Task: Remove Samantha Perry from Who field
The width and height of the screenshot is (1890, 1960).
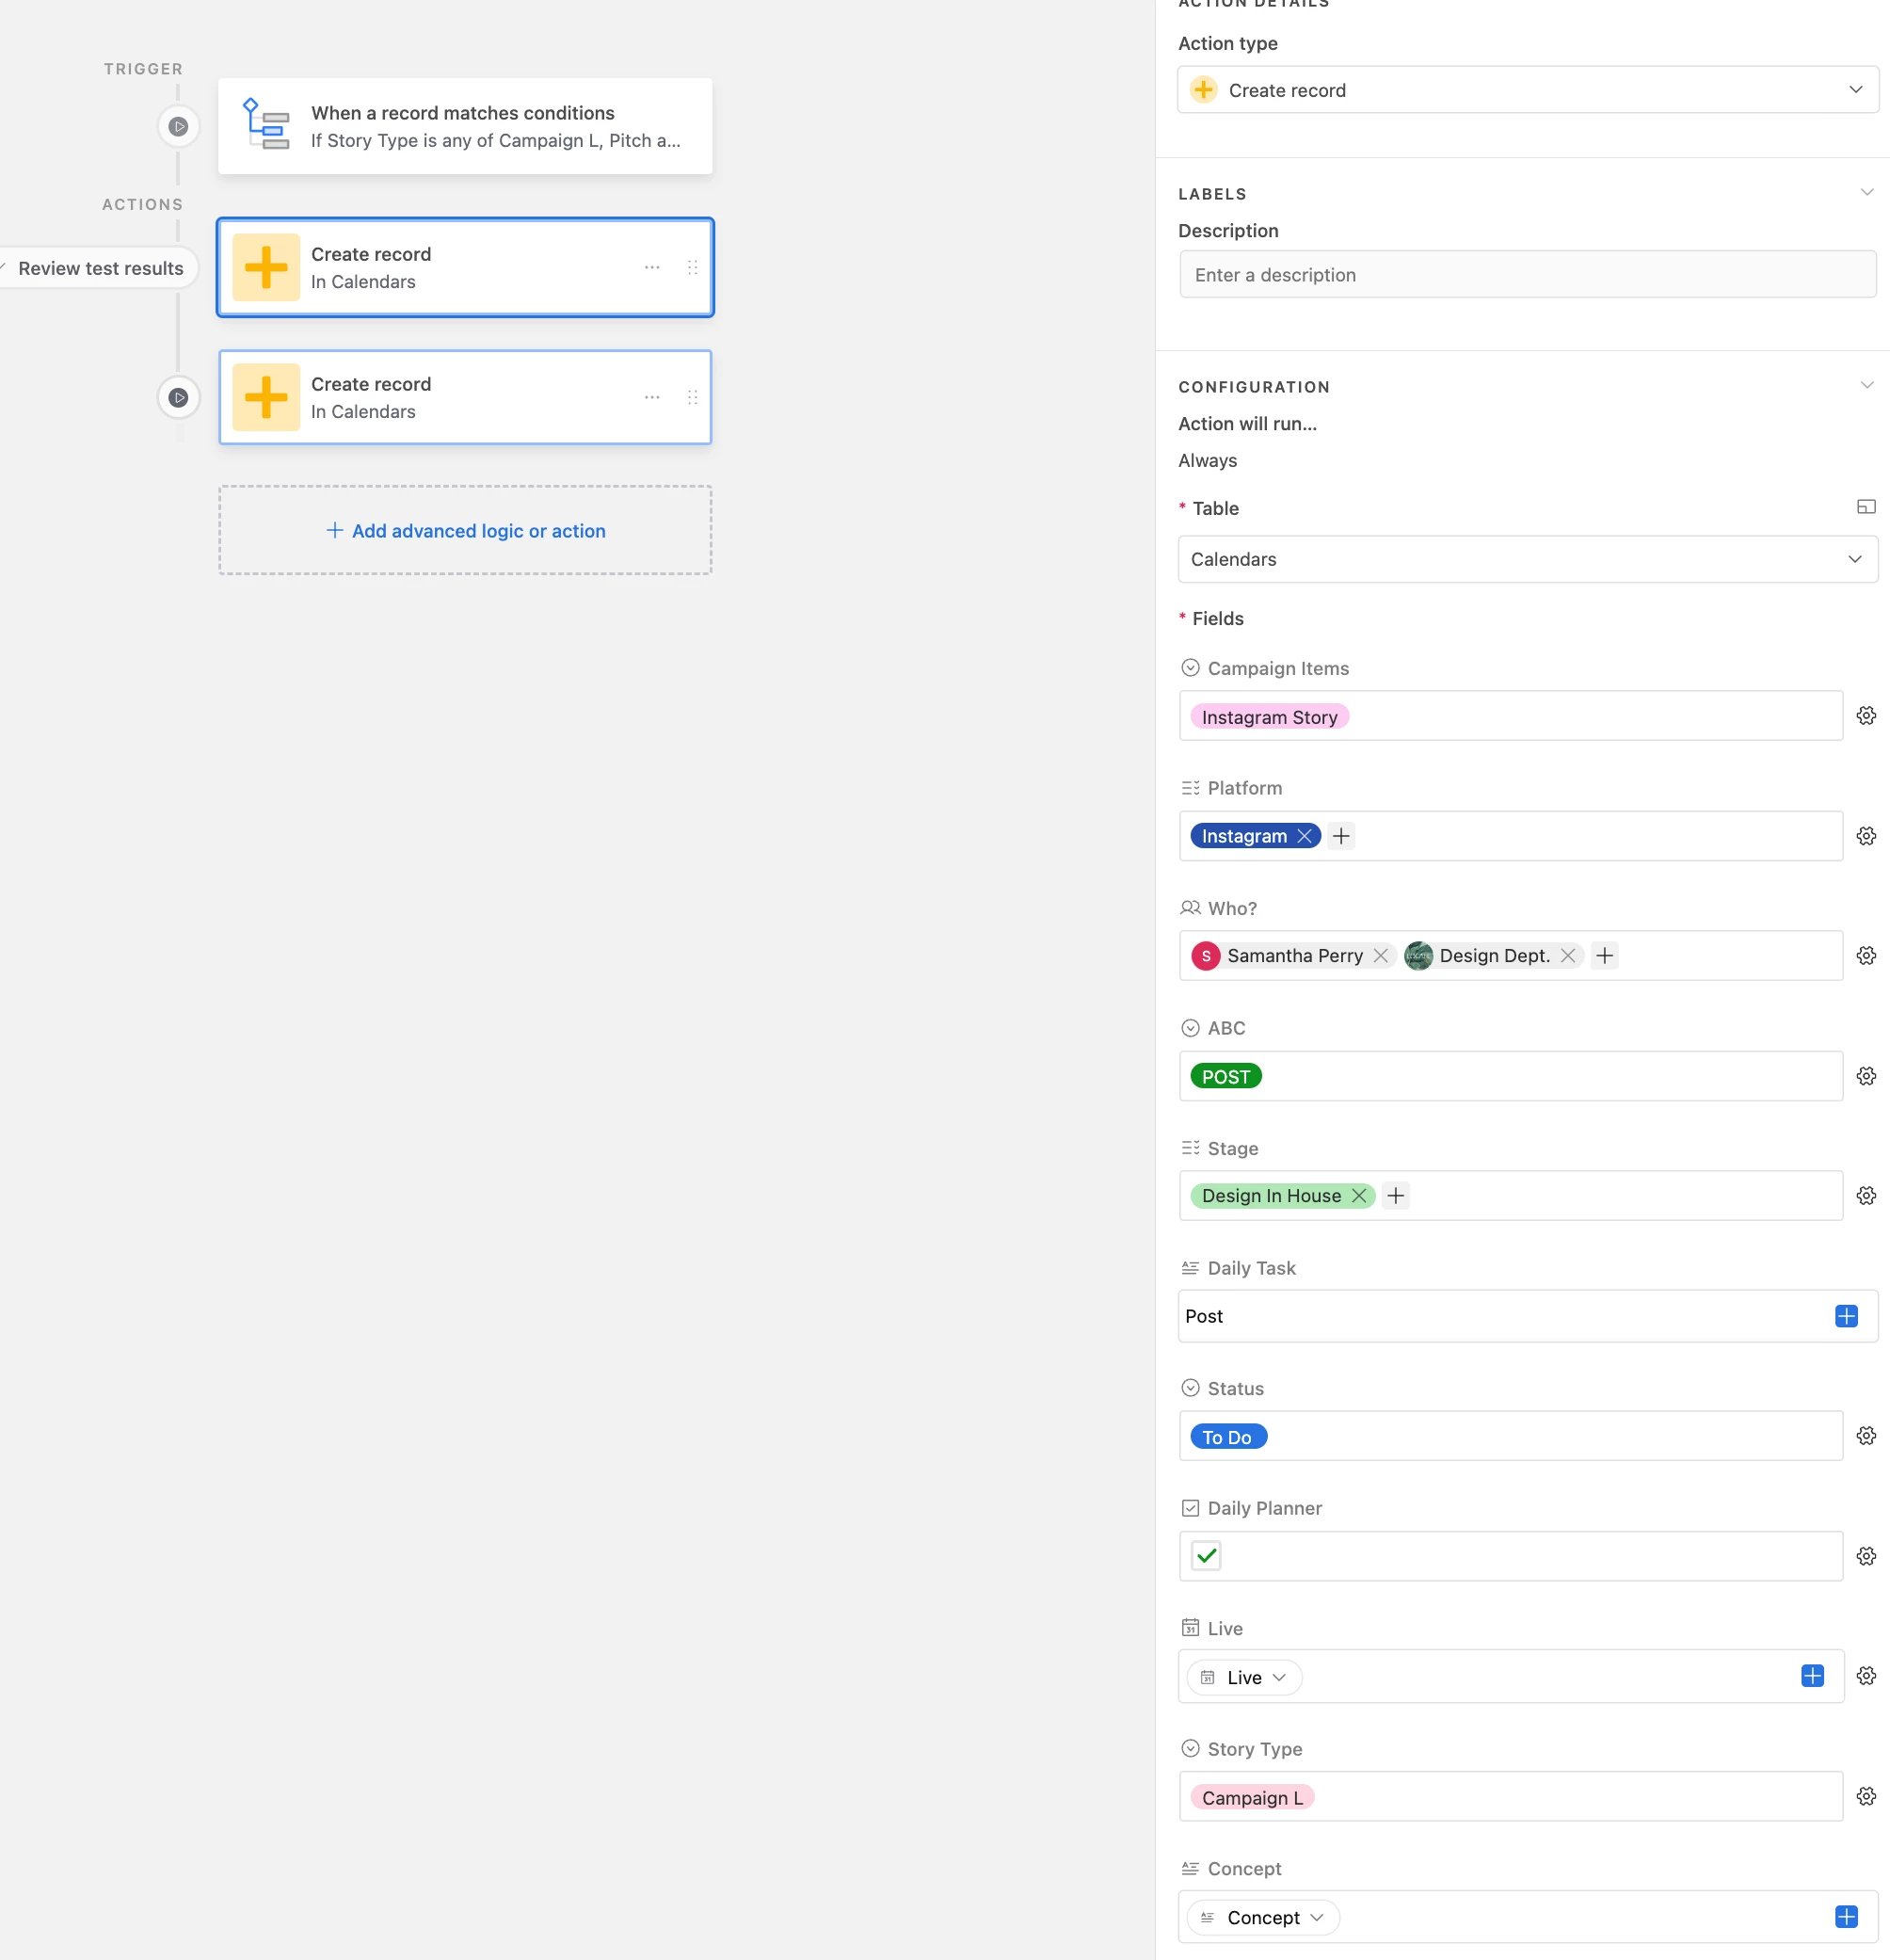Action: [1381, 956]
